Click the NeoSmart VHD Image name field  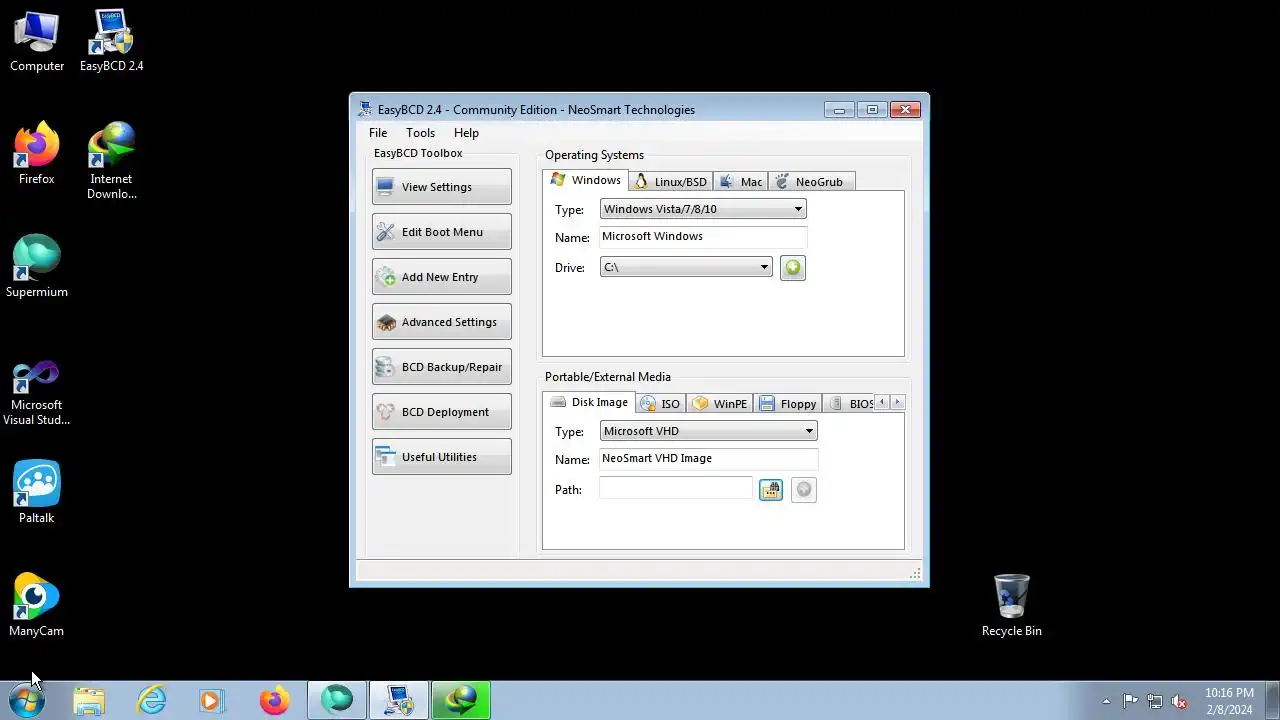[x=708, y=459]
